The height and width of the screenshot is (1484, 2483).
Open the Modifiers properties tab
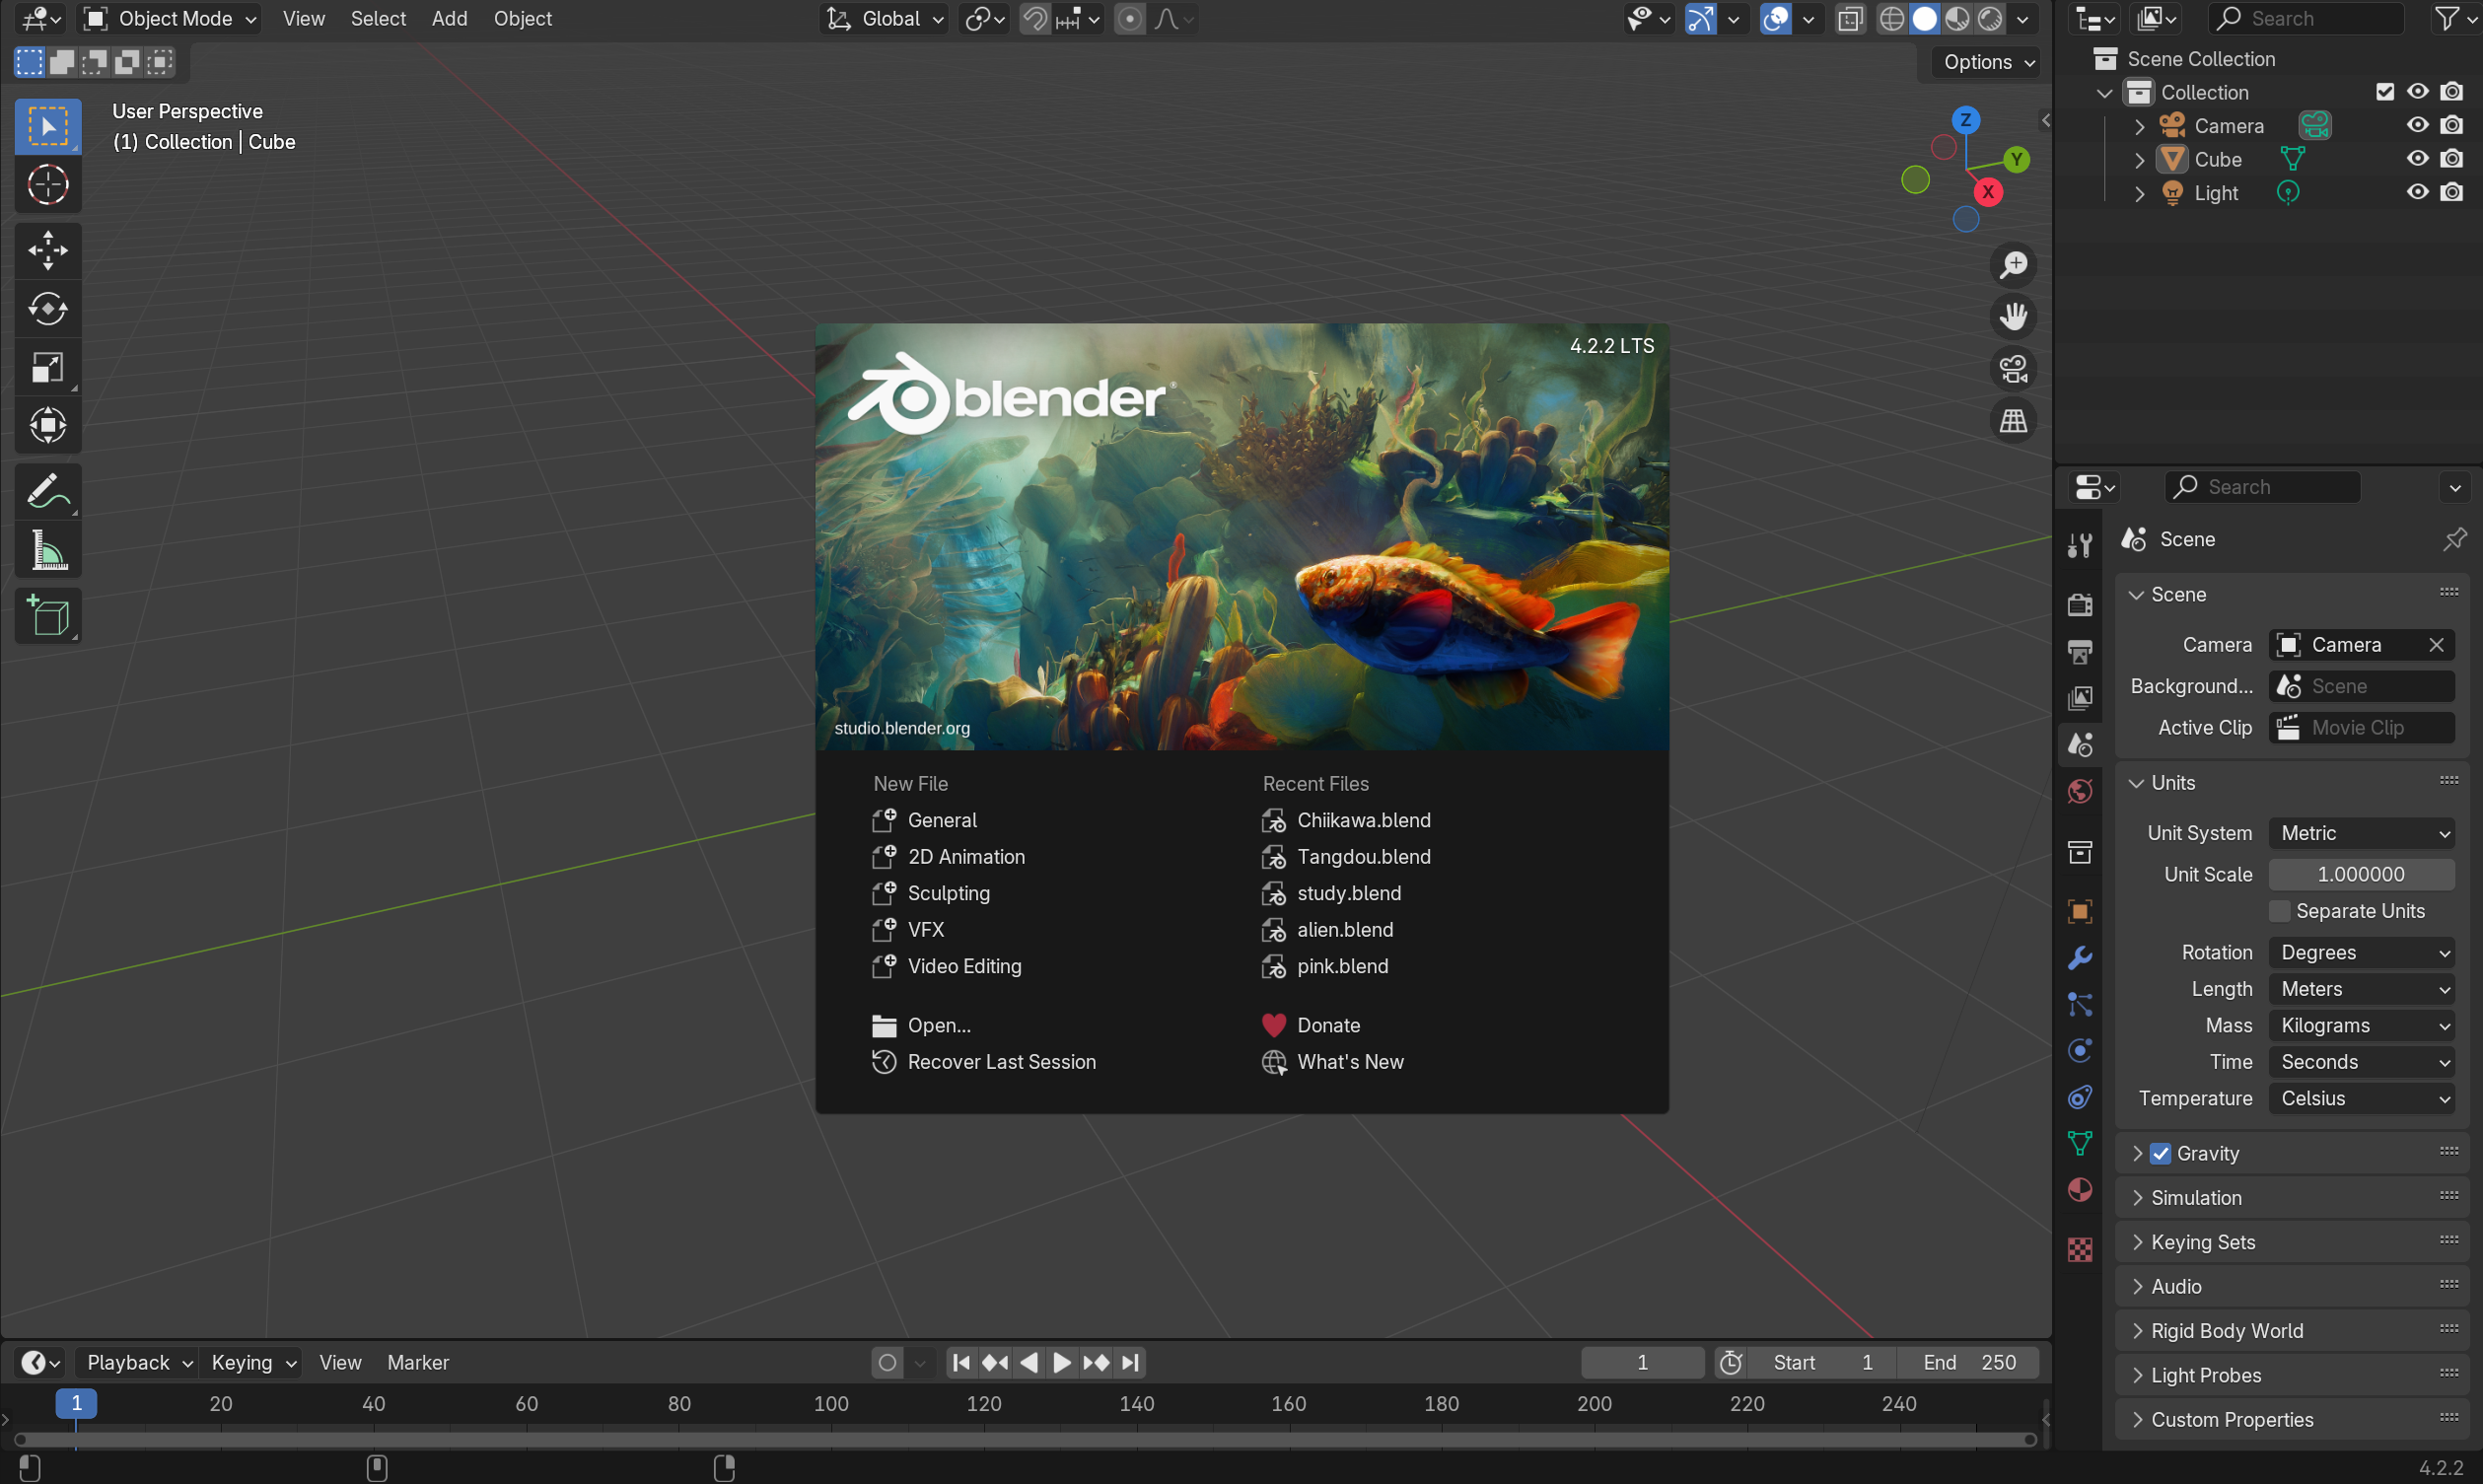pyautogui.click(x=2080, y=958)
